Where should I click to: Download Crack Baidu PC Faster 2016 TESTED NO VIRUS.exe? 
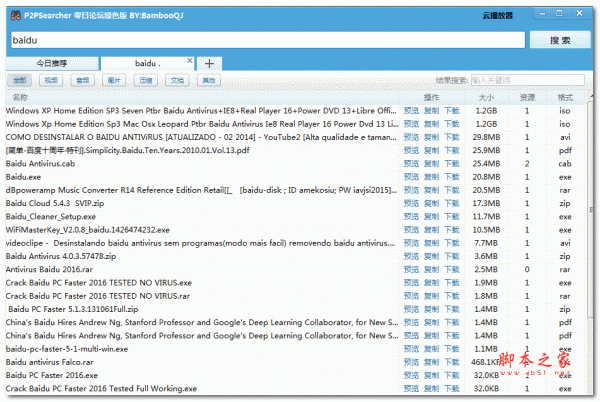pyautogui.click(x=452, y=283)
